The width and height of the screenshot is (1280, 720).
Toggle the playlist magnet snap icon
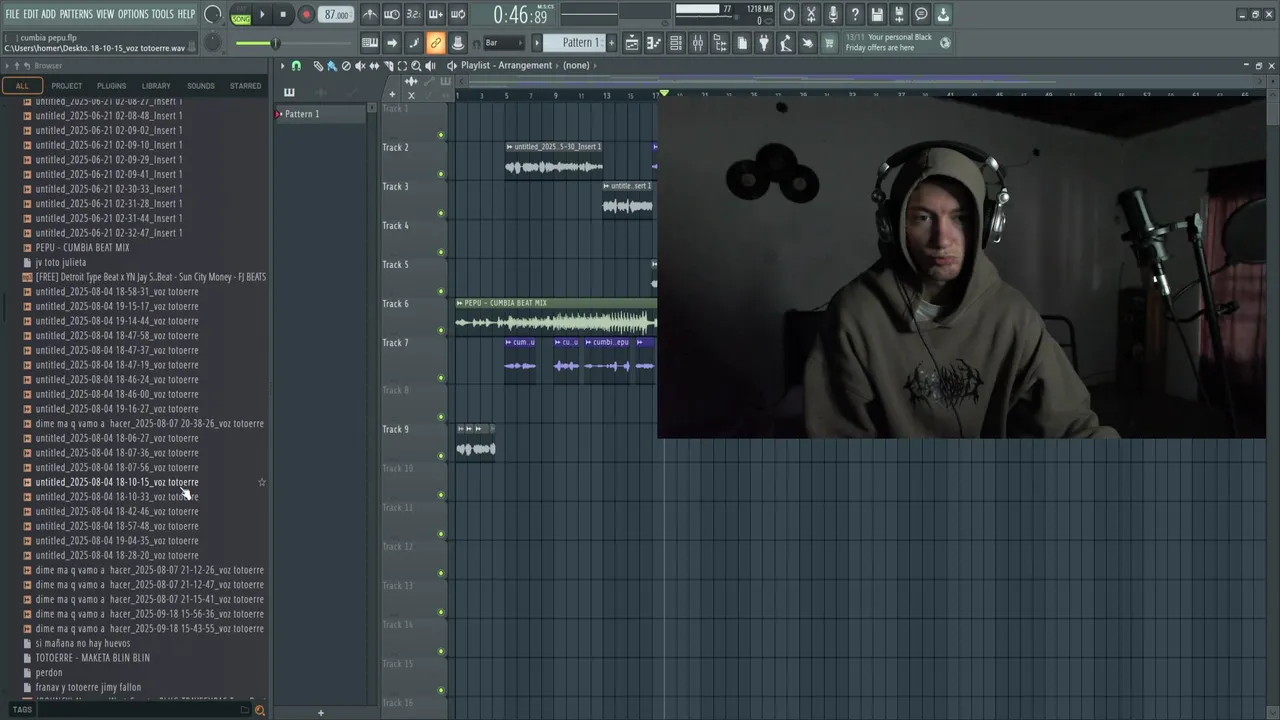pos(296,66)
